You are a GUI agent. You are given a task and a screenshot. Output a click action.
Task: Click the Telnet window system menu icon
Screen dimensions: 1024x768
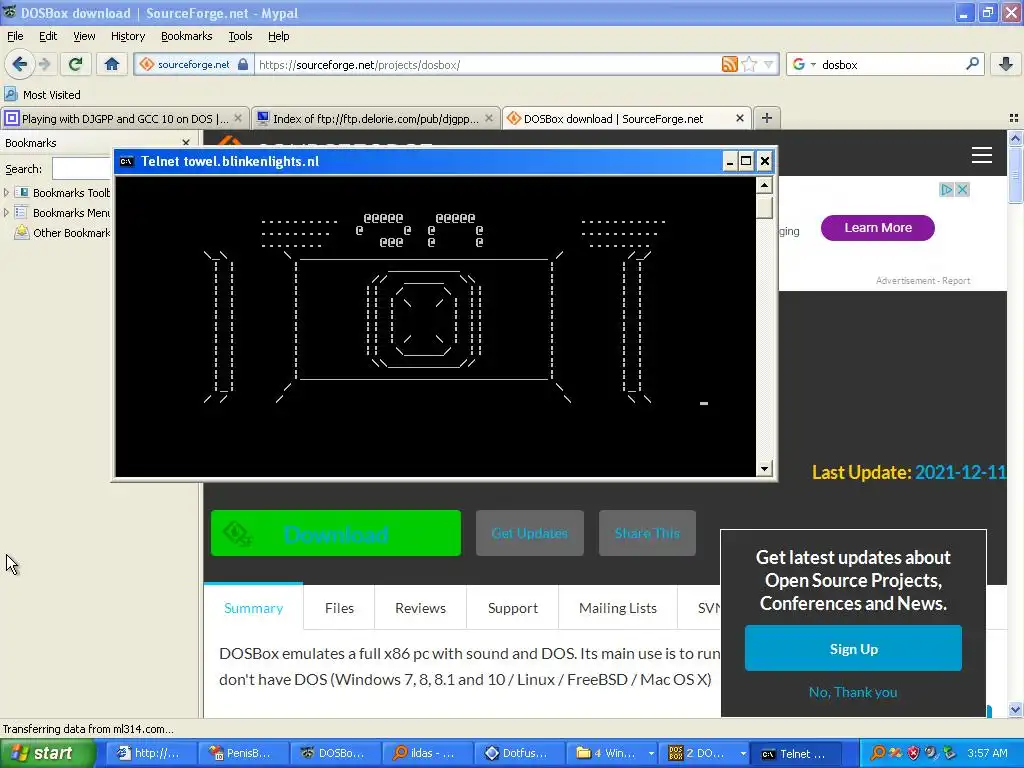(x=127, y=161)
